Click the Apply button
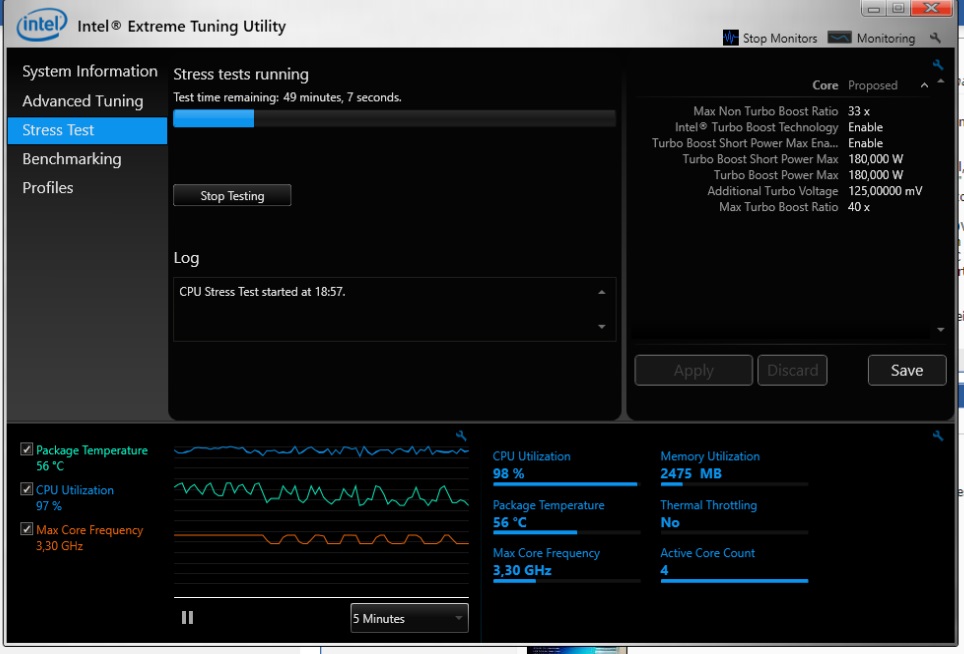 coord(693,371)
